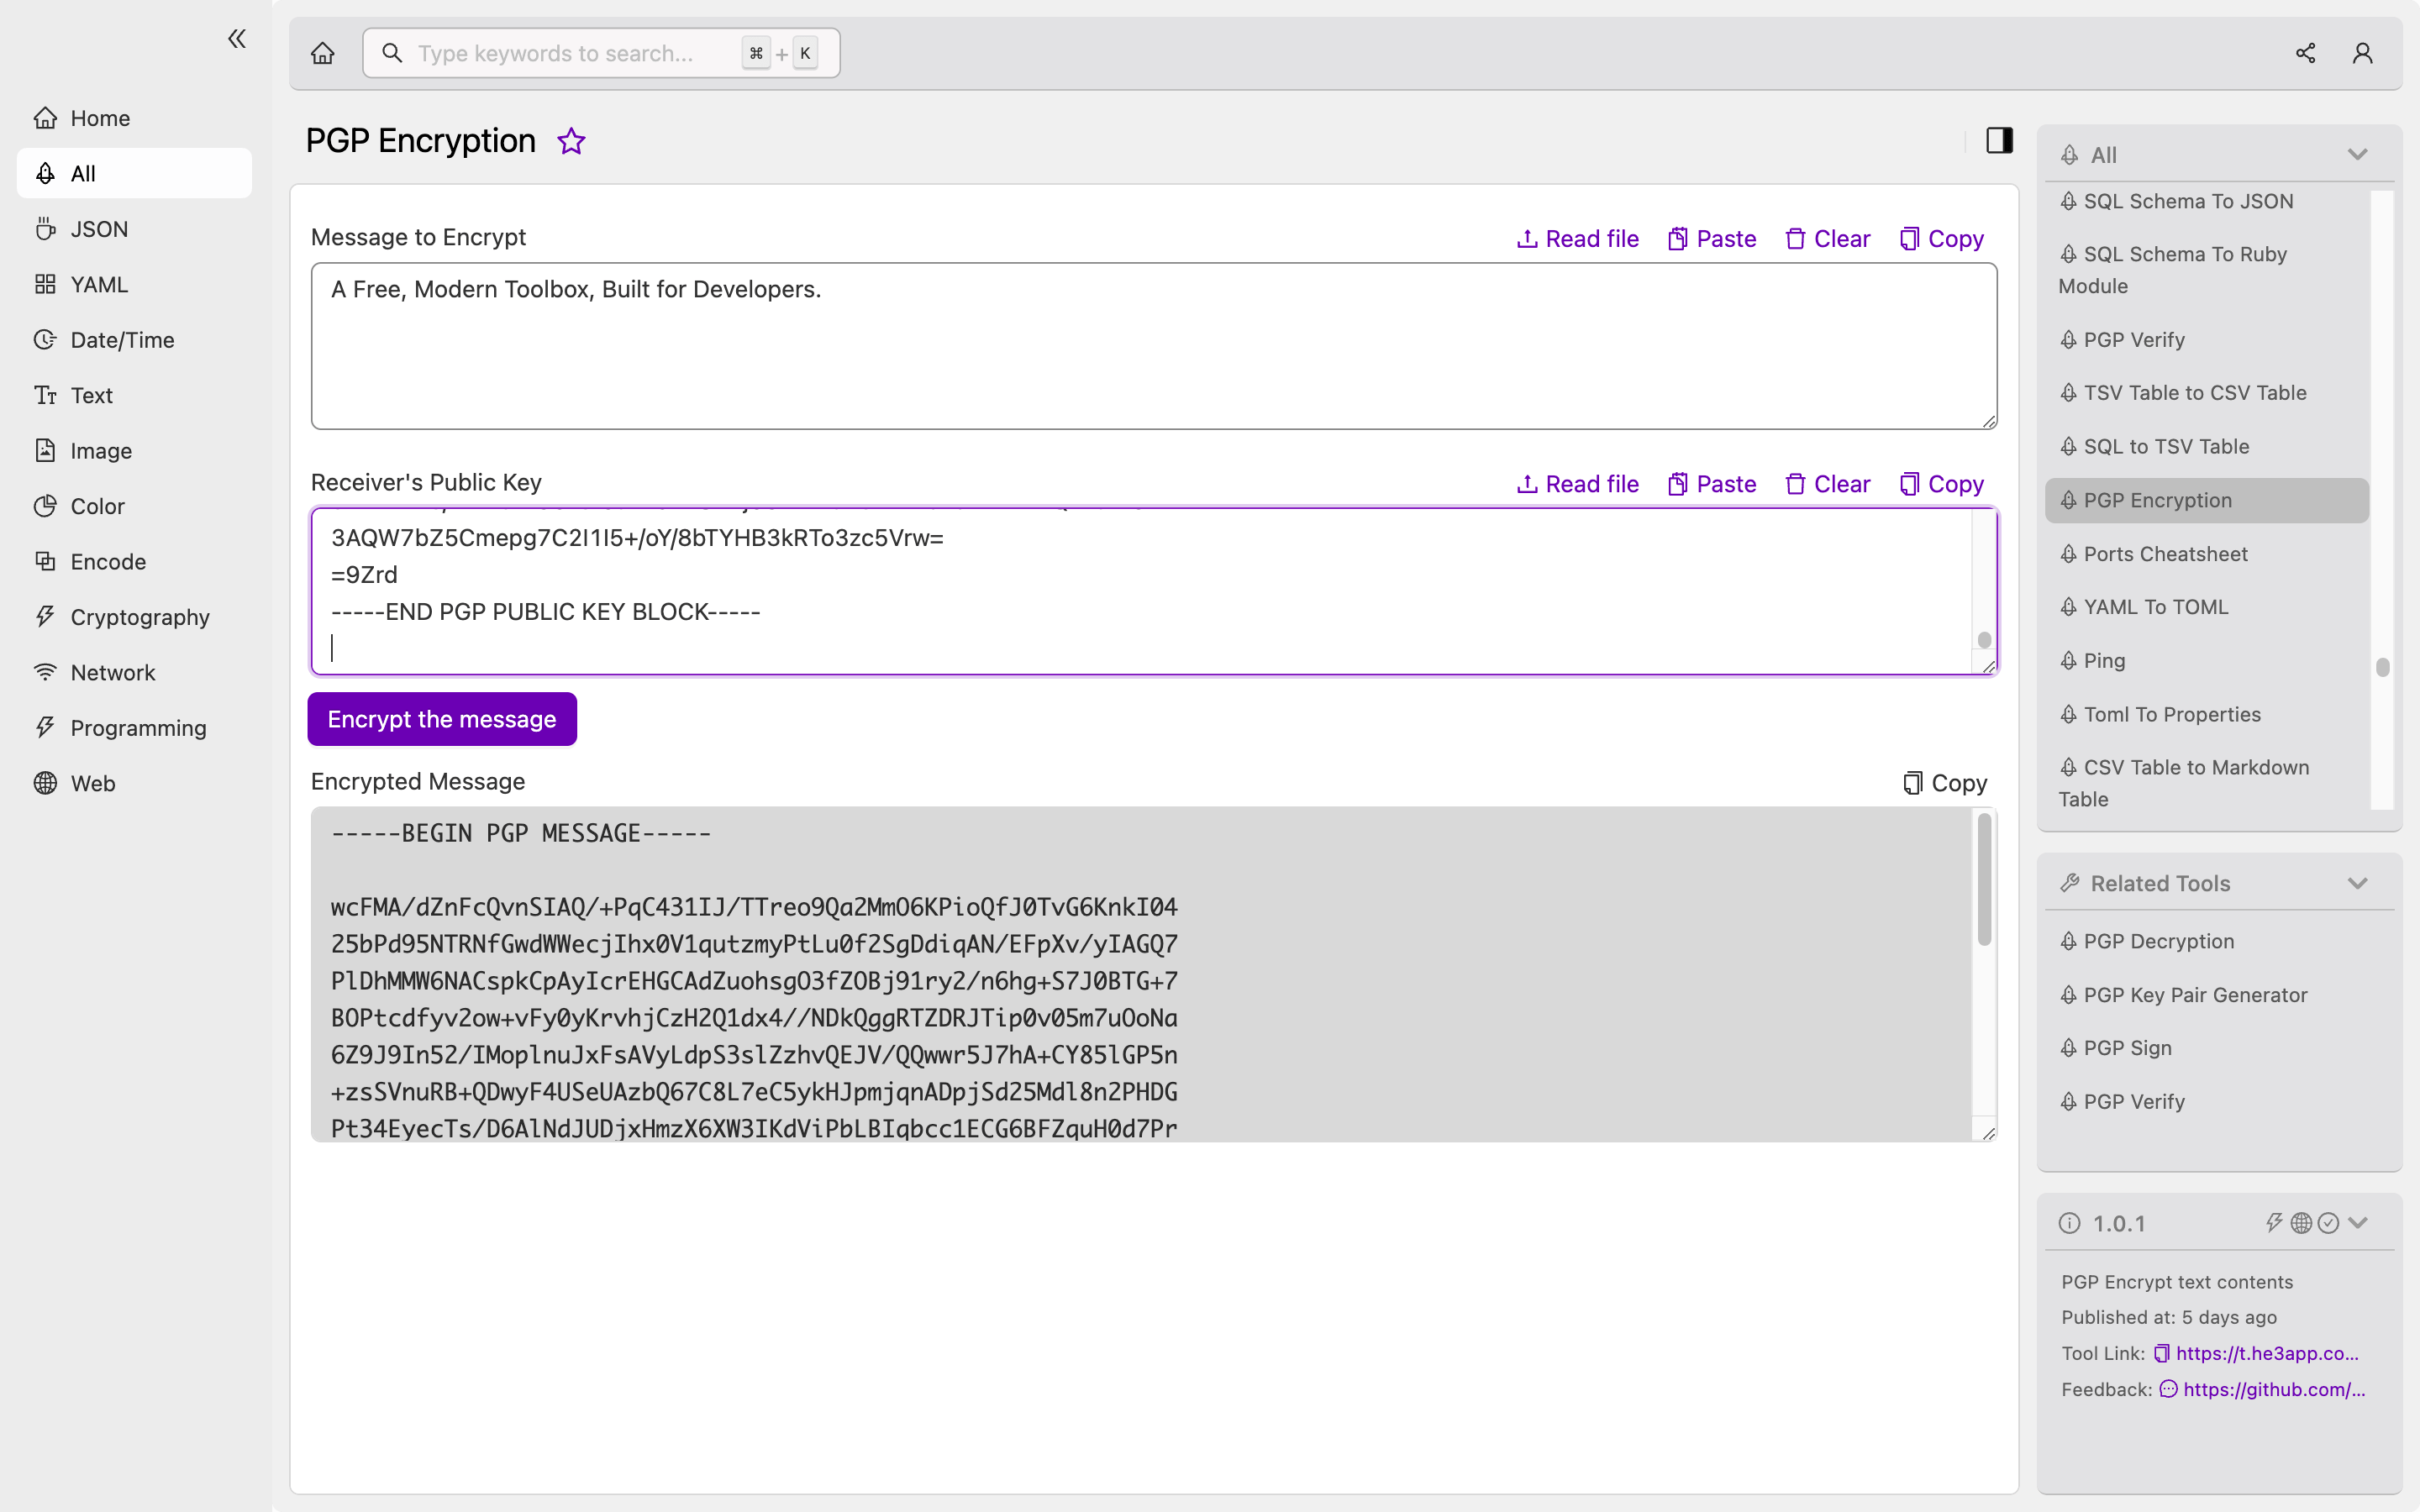Toggle the user account icon top right
2420x1512 pixels.
[2363, 52]
